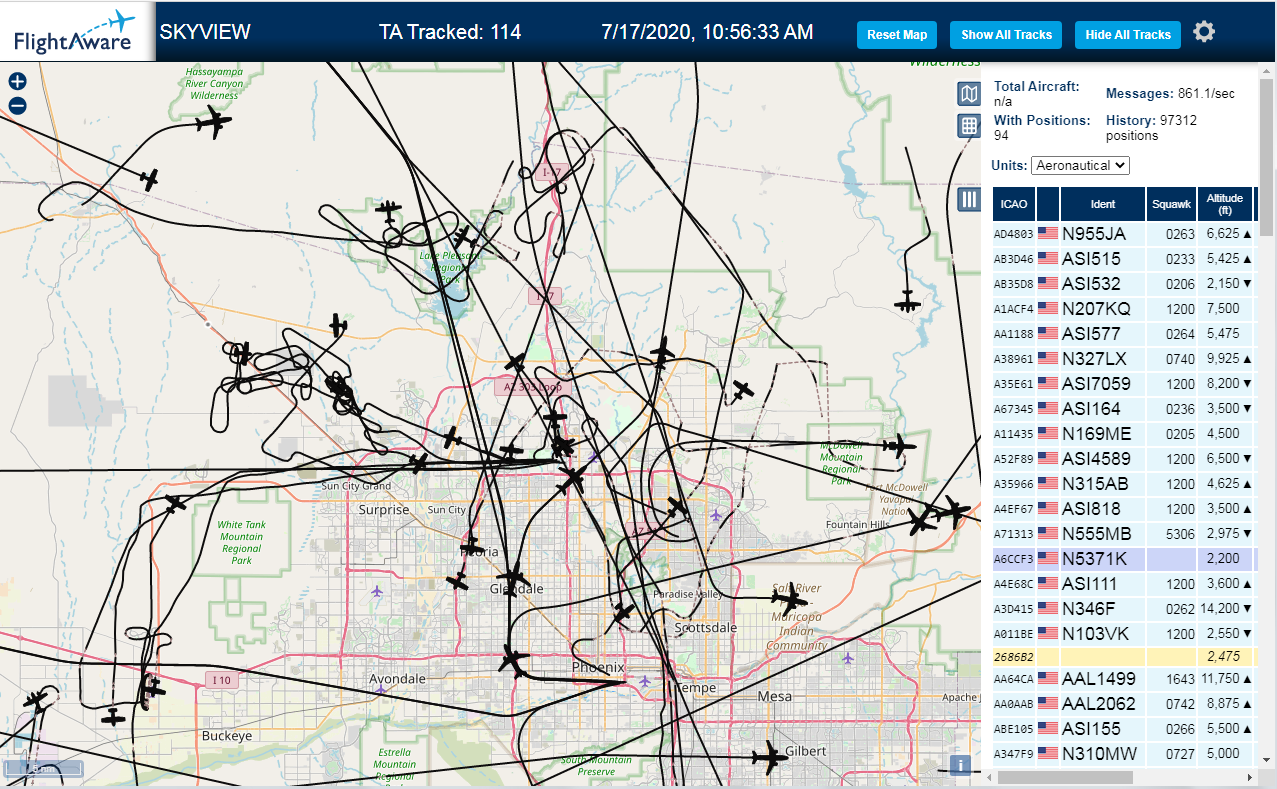The image size is (1277, 789).
Task: Click Show All Tracks
Action: (x=1006, y=34)
